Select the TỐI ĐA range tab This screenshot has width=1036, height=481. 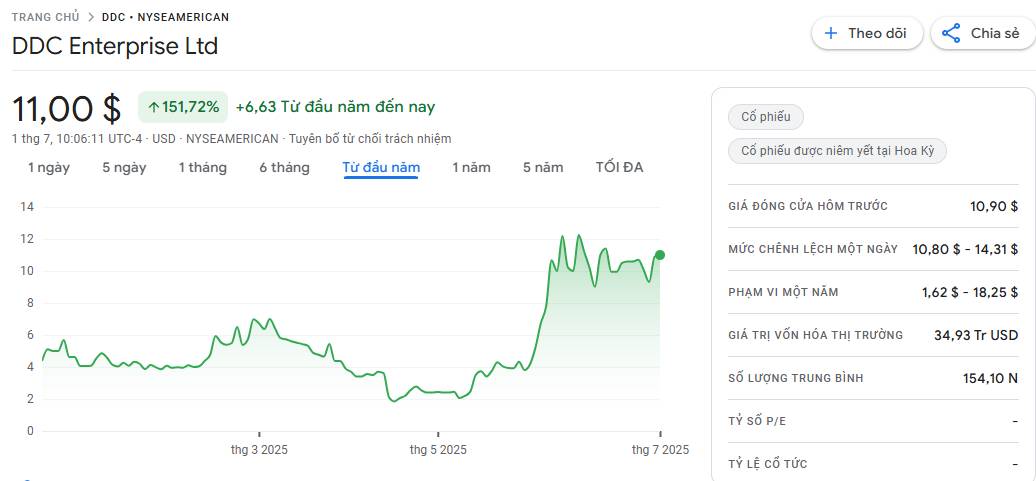[619, 168]
